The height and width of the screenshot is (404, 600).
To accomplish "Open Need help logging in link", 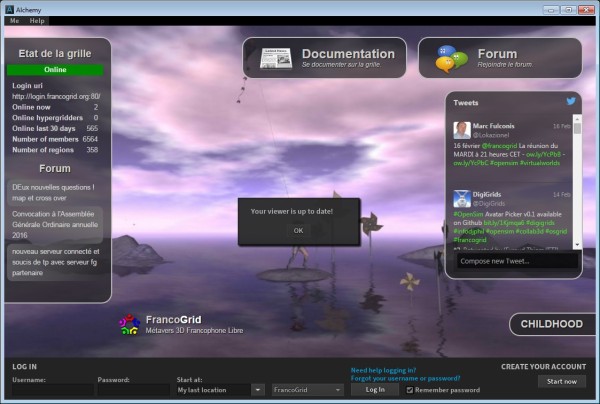I will tap(383, 370).
